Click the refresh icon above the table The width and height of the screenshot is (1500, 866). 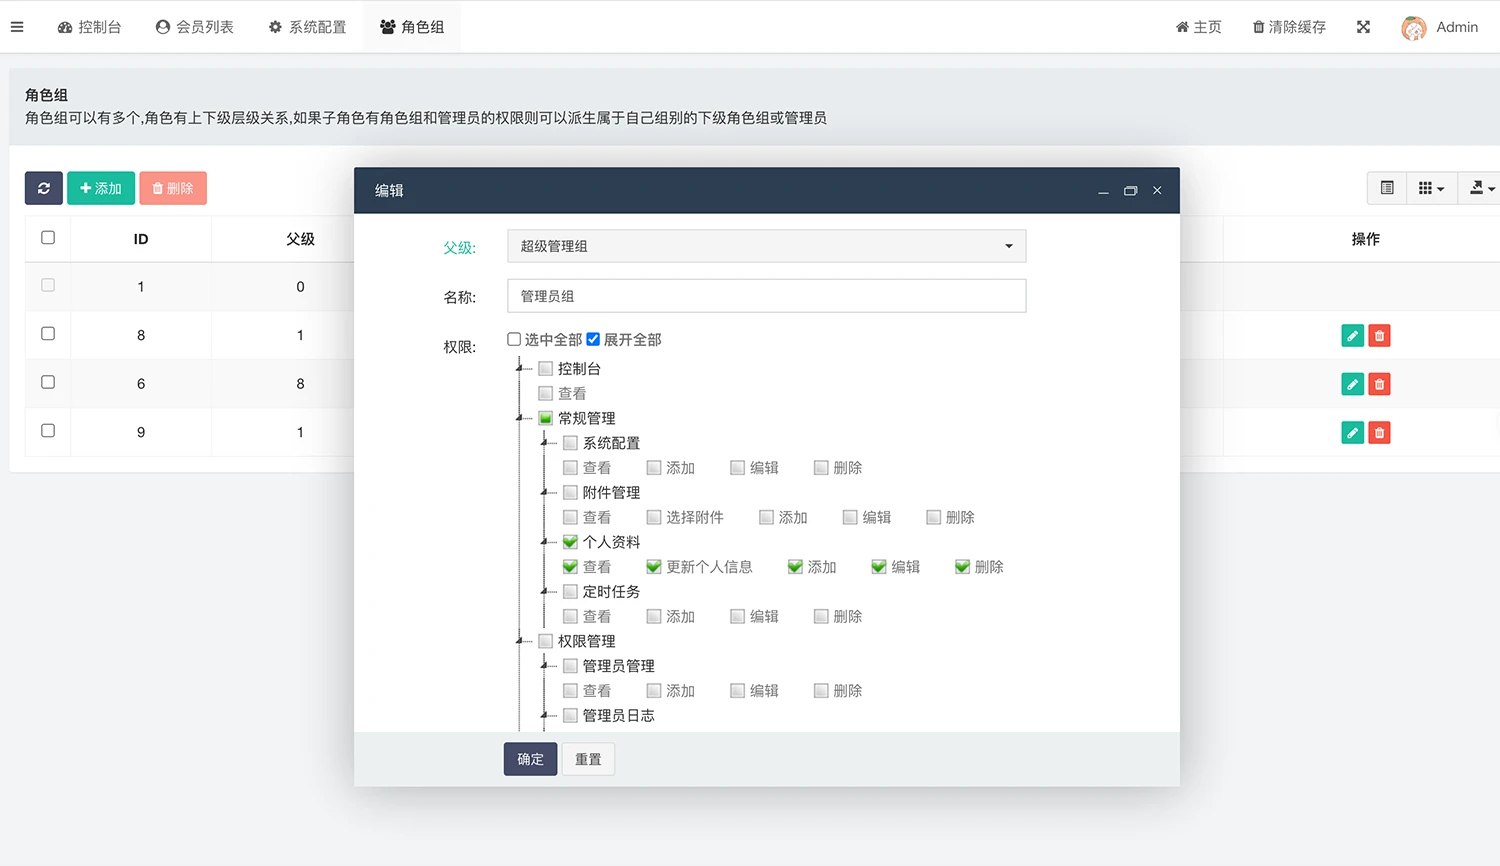42,188
